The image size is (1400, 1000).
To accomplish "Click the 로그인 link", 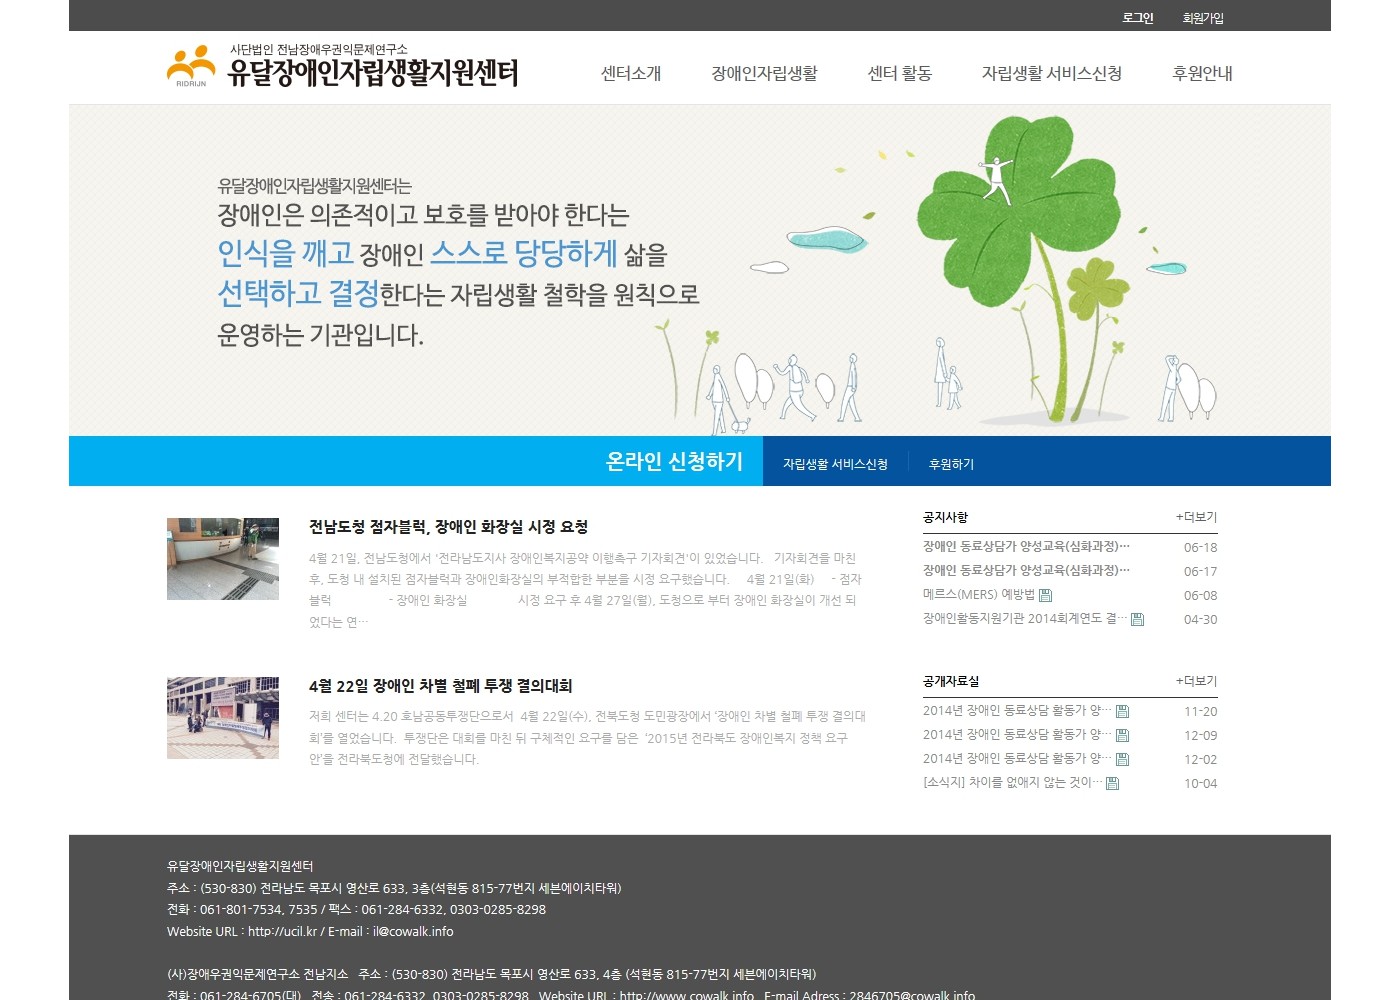I will tap(1137, 18).
